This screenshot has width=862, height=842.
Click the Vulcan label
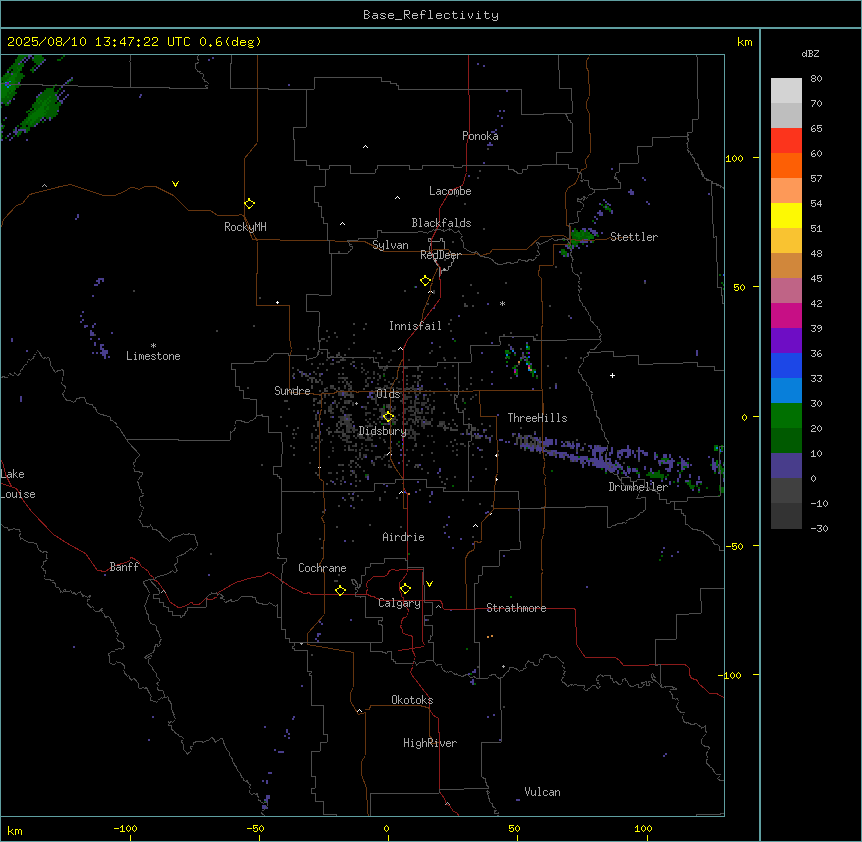pyautogui.click(x=543, y=792)
